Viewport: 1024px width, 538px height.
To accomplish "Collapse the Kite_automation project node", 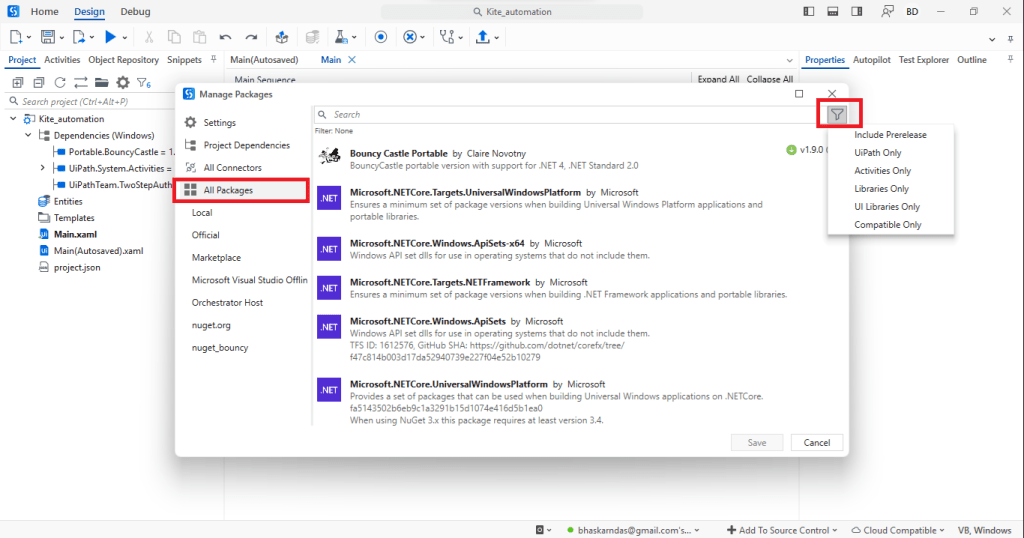I will point(14,118).
